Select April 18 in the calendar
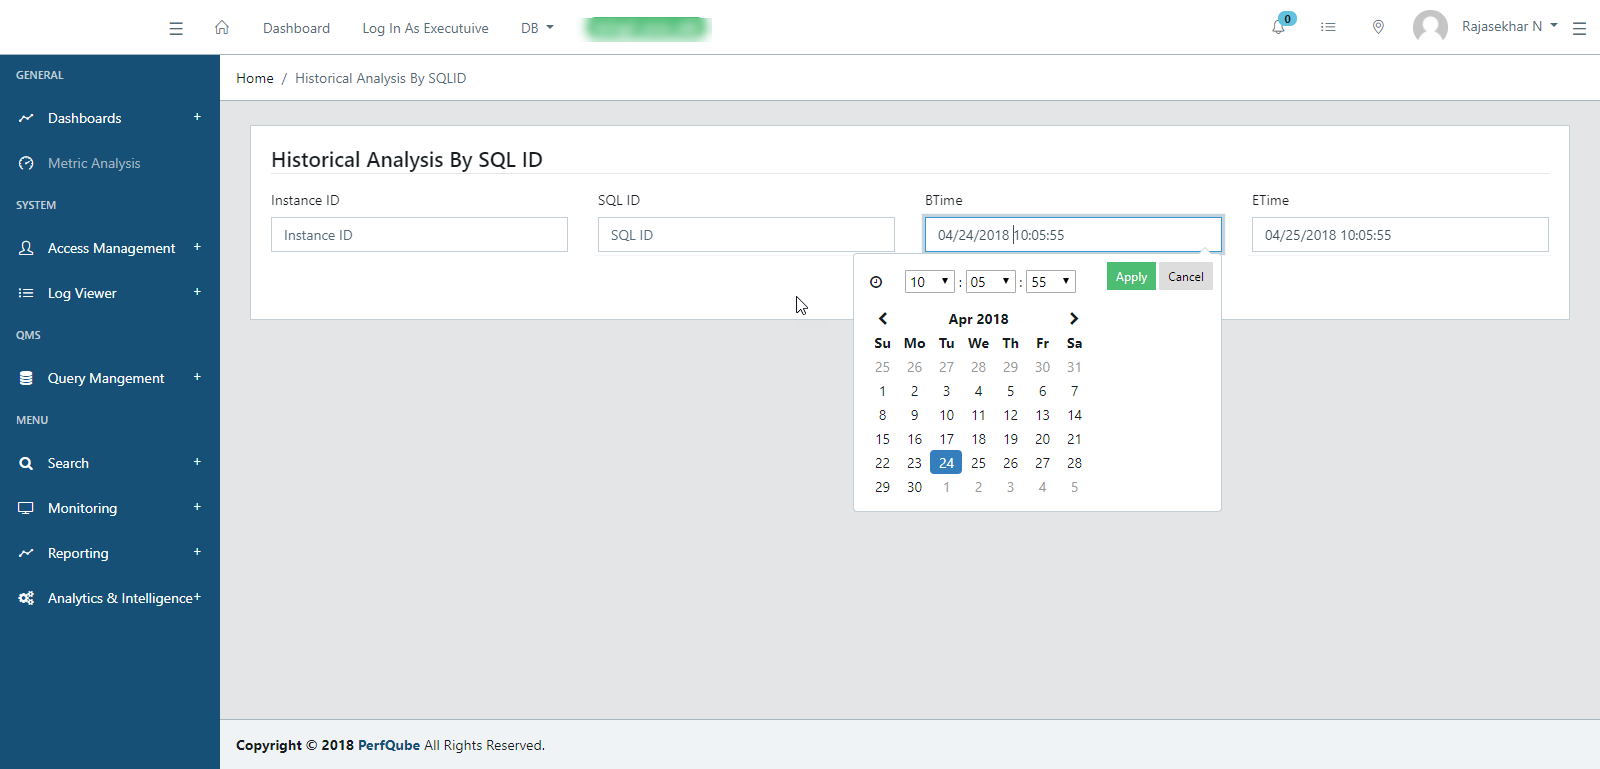 pos(978,439)
